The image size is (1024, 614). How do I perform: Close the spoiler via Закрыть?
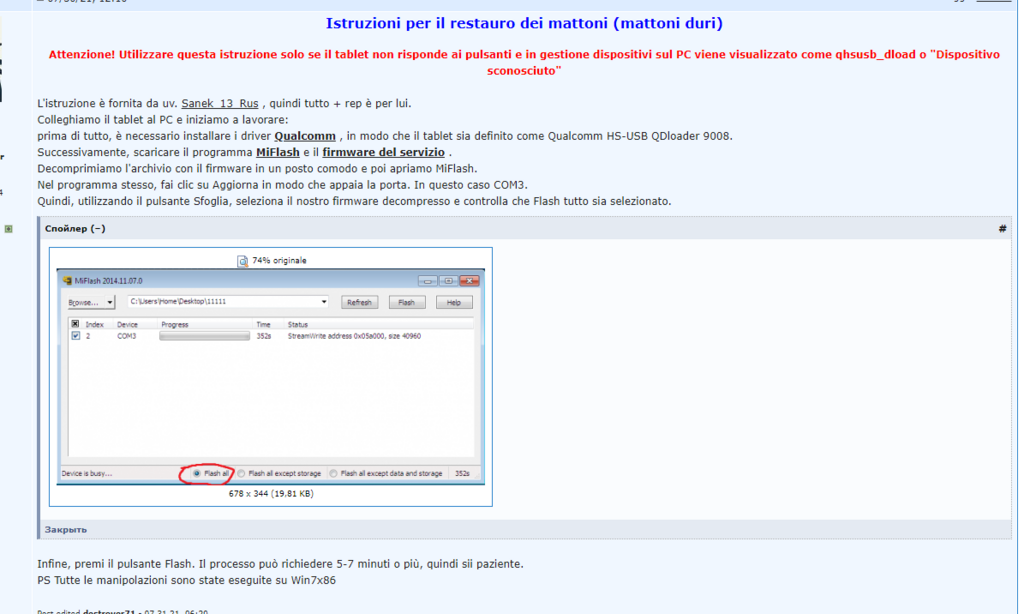pyautogui.click(x=65, y=530)
